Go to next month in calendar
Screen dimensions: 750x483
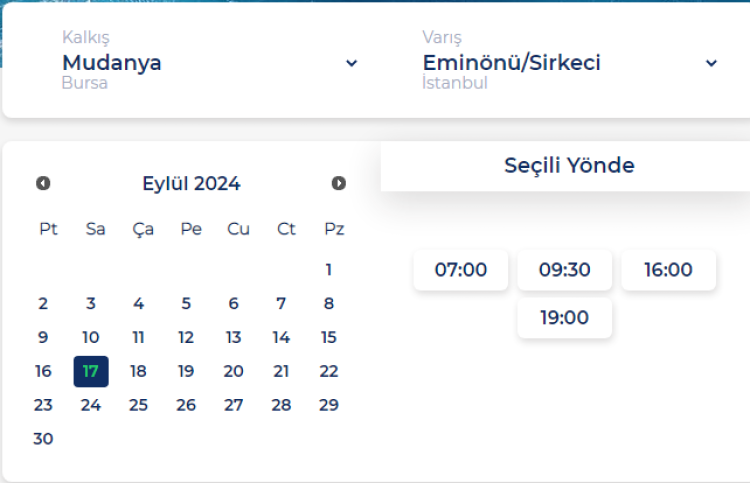tap(339, 183)
